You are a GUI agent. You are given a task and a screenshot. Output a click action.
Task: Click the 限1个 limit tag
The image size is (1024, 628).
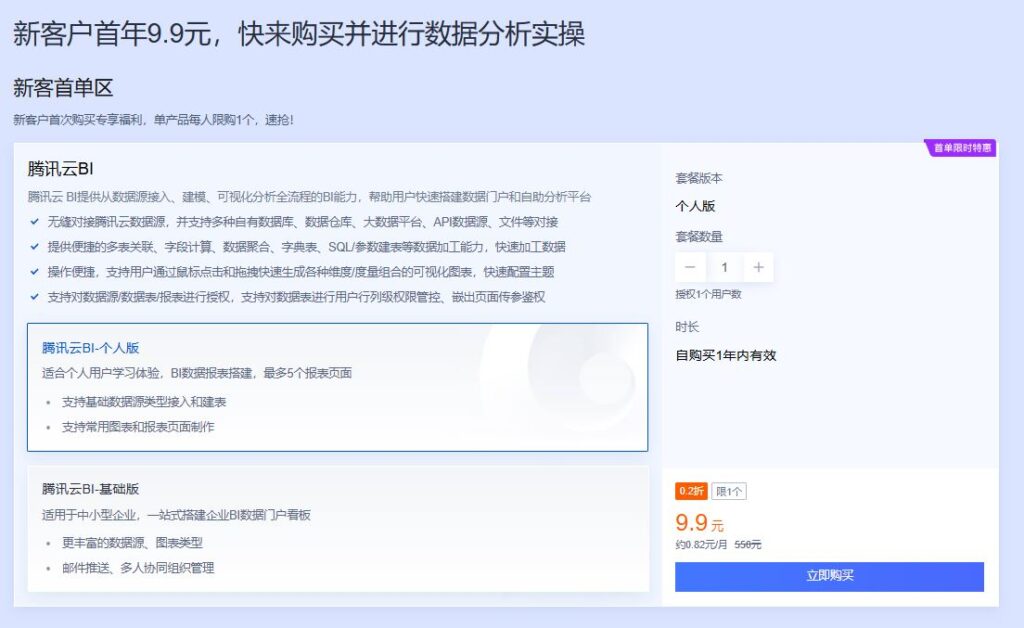click(x=729, y=492)
